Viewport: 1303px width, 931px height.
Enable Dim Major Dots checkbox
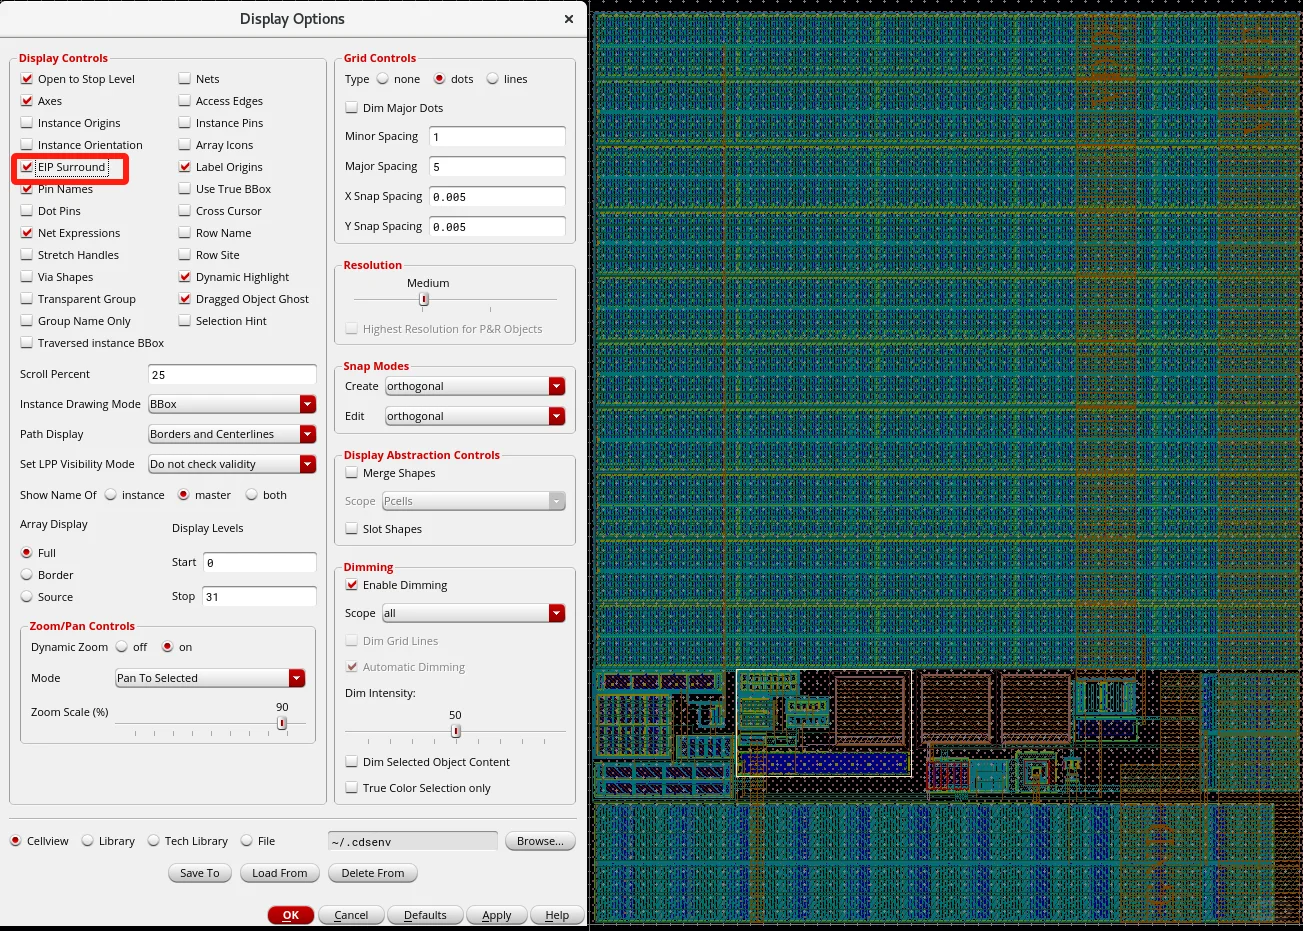(x=352, y=108)
